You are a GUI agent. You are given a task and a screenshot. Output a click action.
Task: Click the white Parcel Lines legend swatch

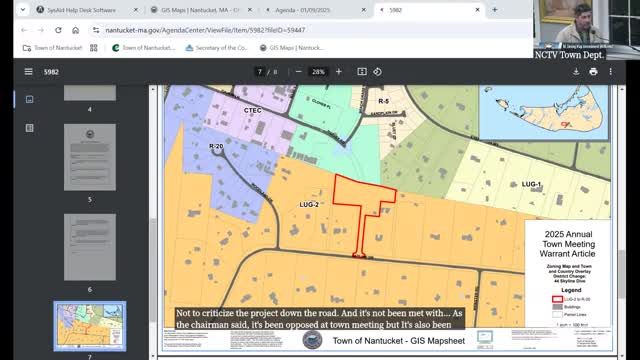557,315
